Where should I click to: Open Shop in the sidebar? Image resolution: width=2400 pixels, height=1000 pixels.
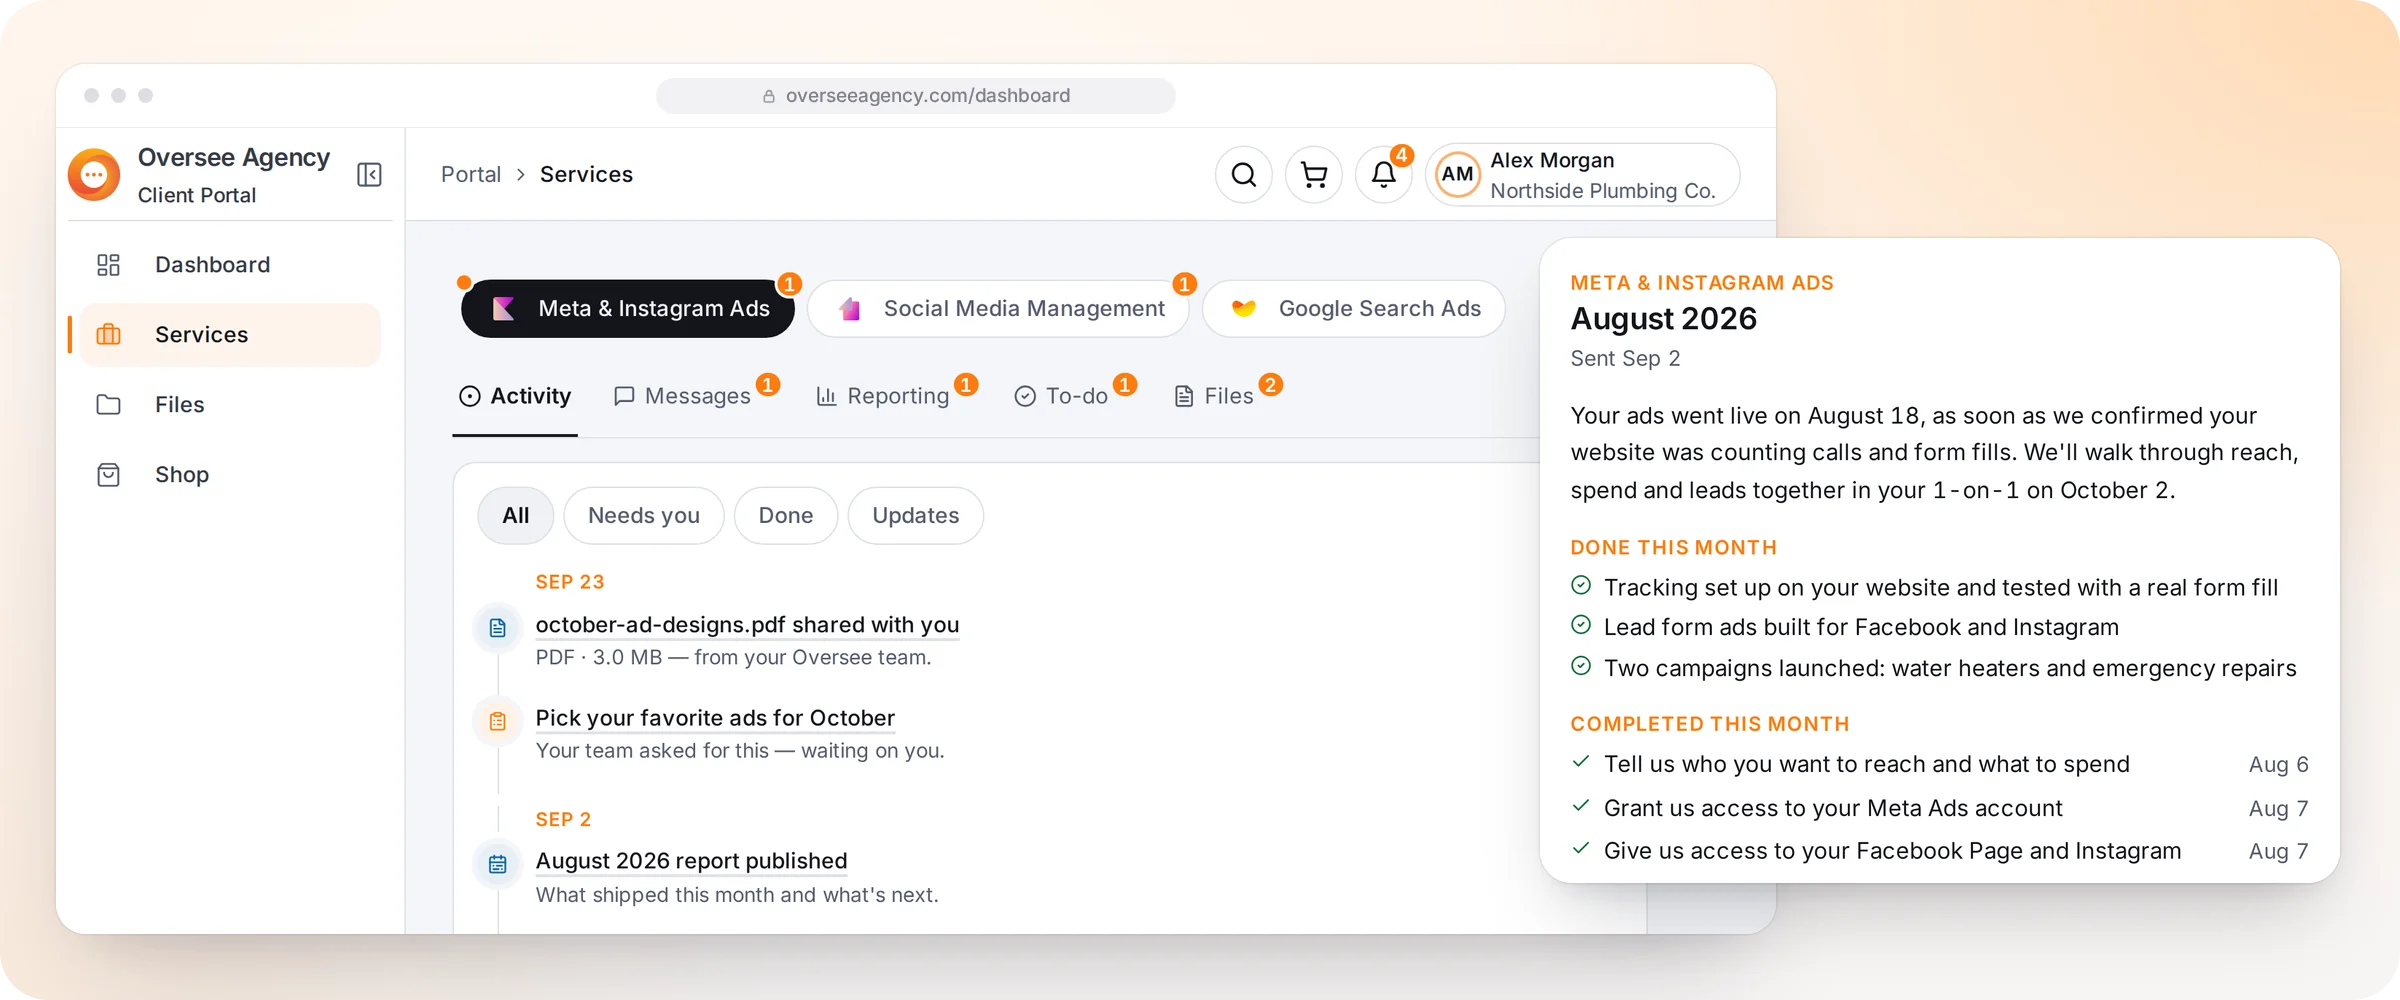click(x=231, y=475)
